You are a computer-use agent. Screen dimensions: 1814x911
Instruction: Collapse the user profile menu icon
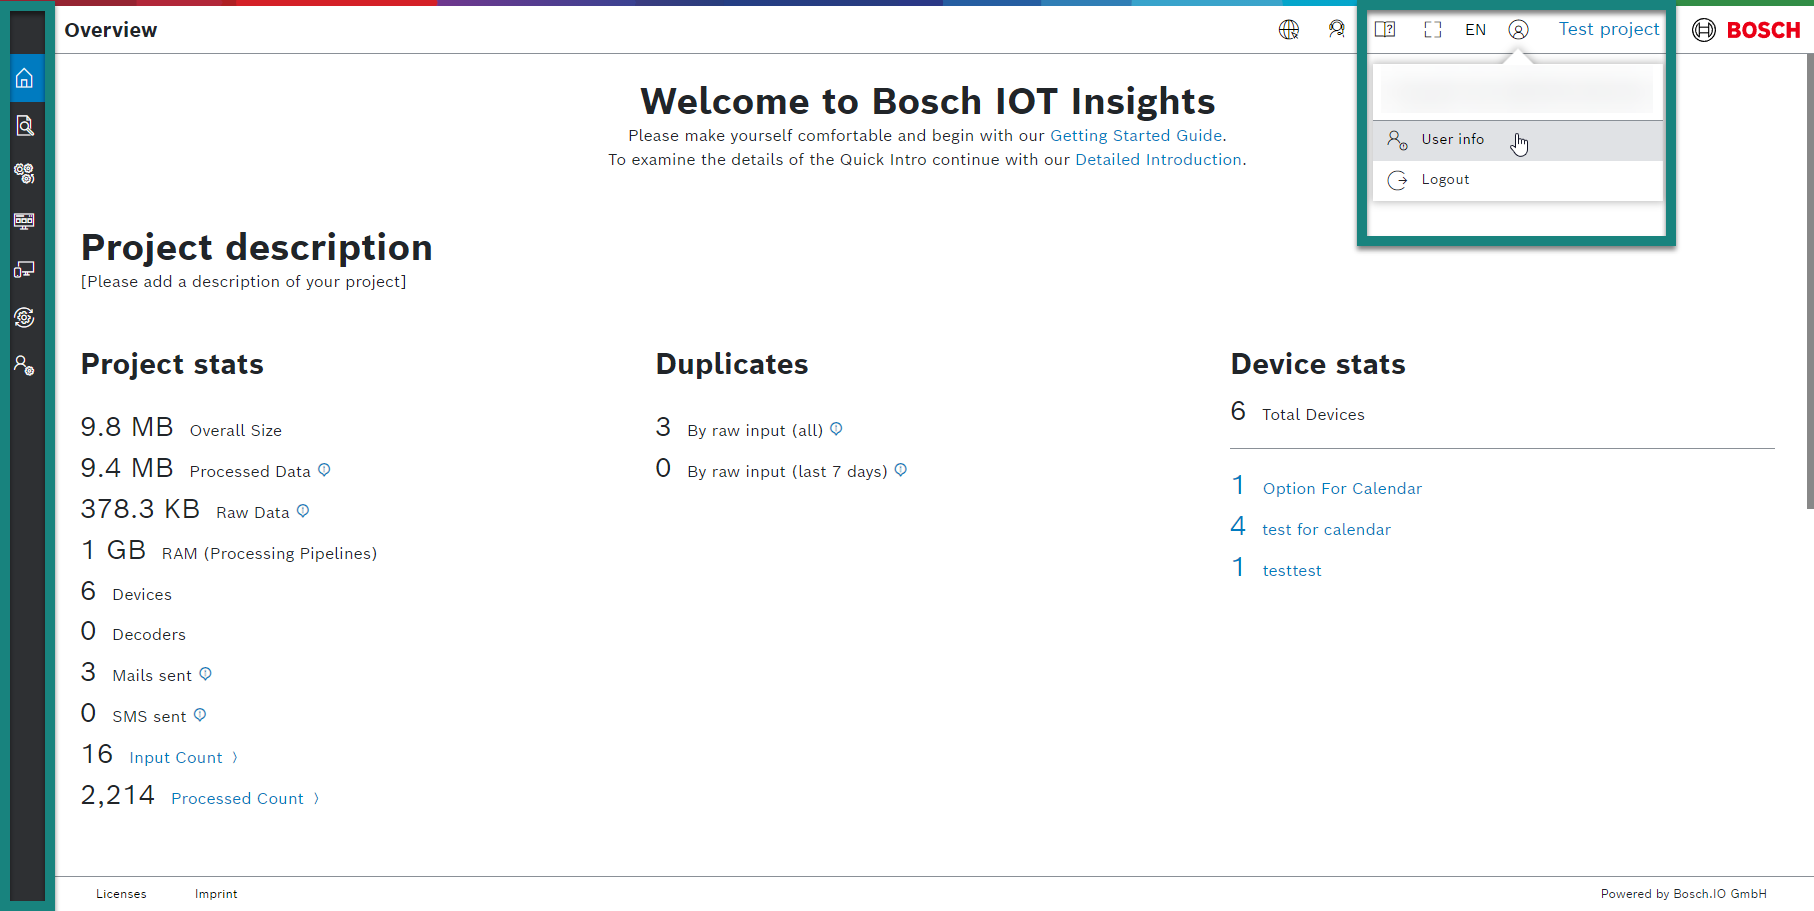coord(1518,30)
